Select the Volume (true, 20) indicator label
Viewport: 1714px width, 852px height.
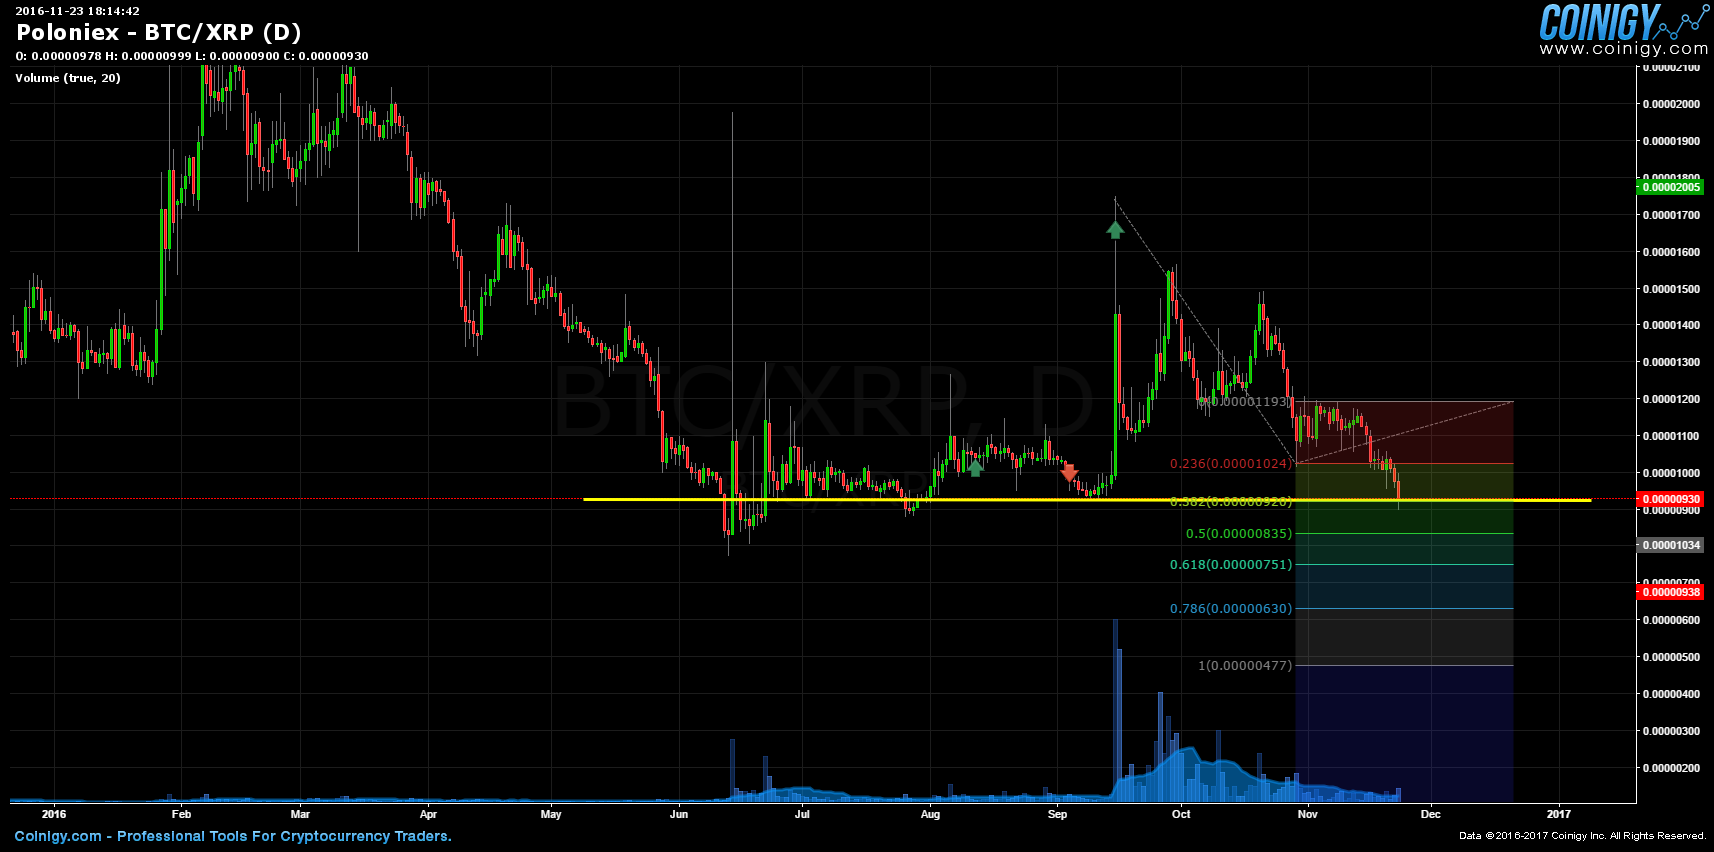point(68,78)
